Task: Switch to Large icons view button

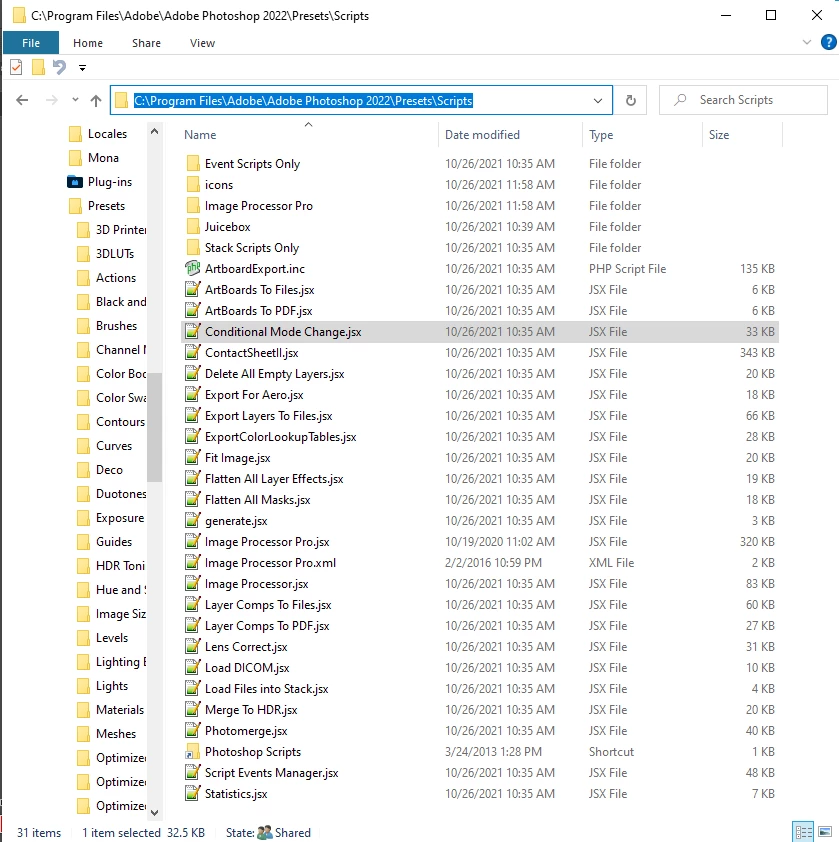Action: point(825,832)
